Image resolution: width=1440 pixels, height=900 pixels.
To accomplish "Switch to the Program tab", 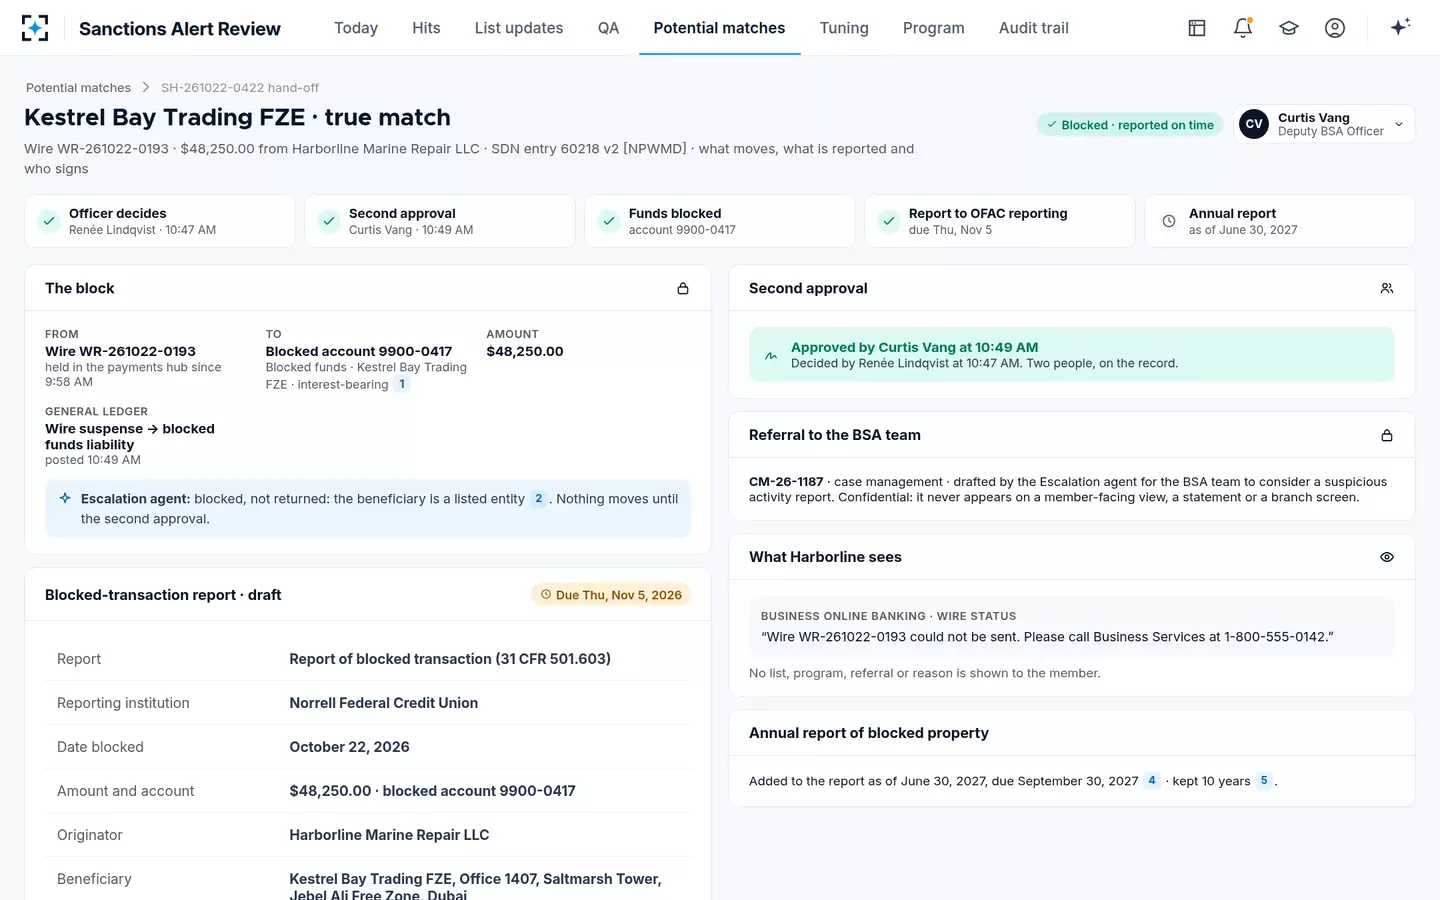I will coord(934,28).
